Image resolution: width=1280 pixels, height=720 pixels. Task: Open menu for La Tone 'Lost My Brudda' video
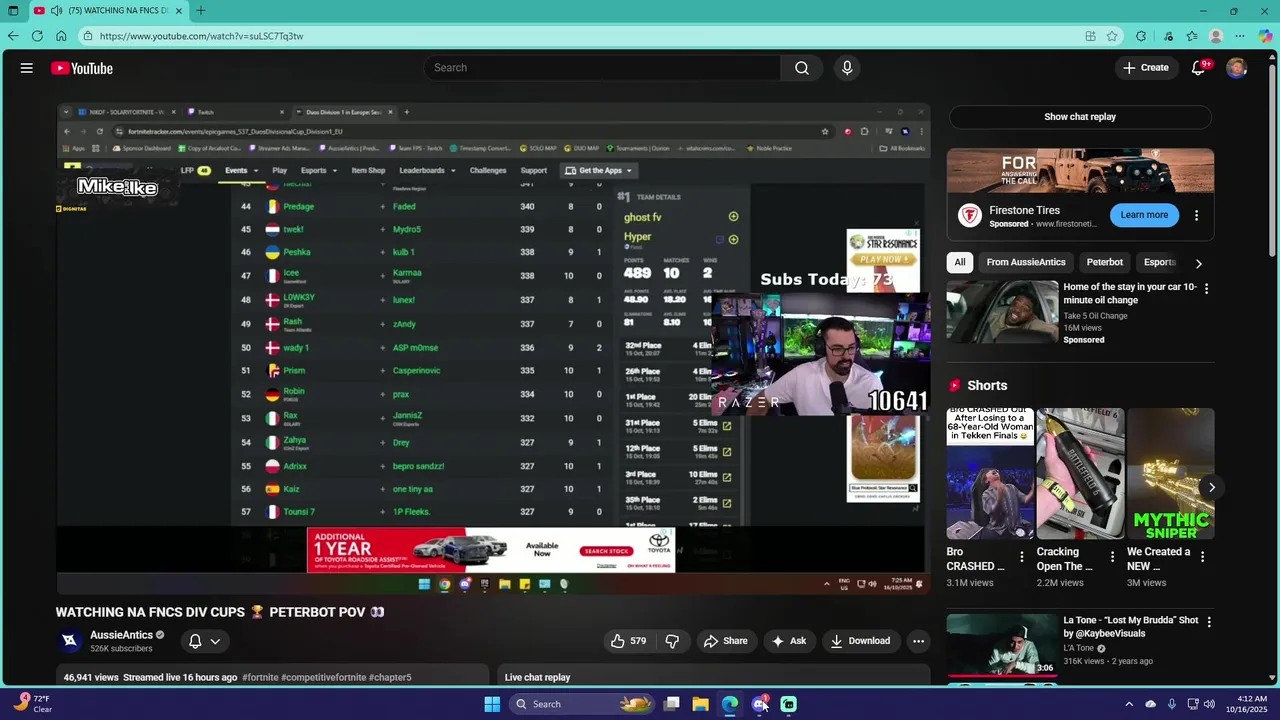[x=1208, y=622]
